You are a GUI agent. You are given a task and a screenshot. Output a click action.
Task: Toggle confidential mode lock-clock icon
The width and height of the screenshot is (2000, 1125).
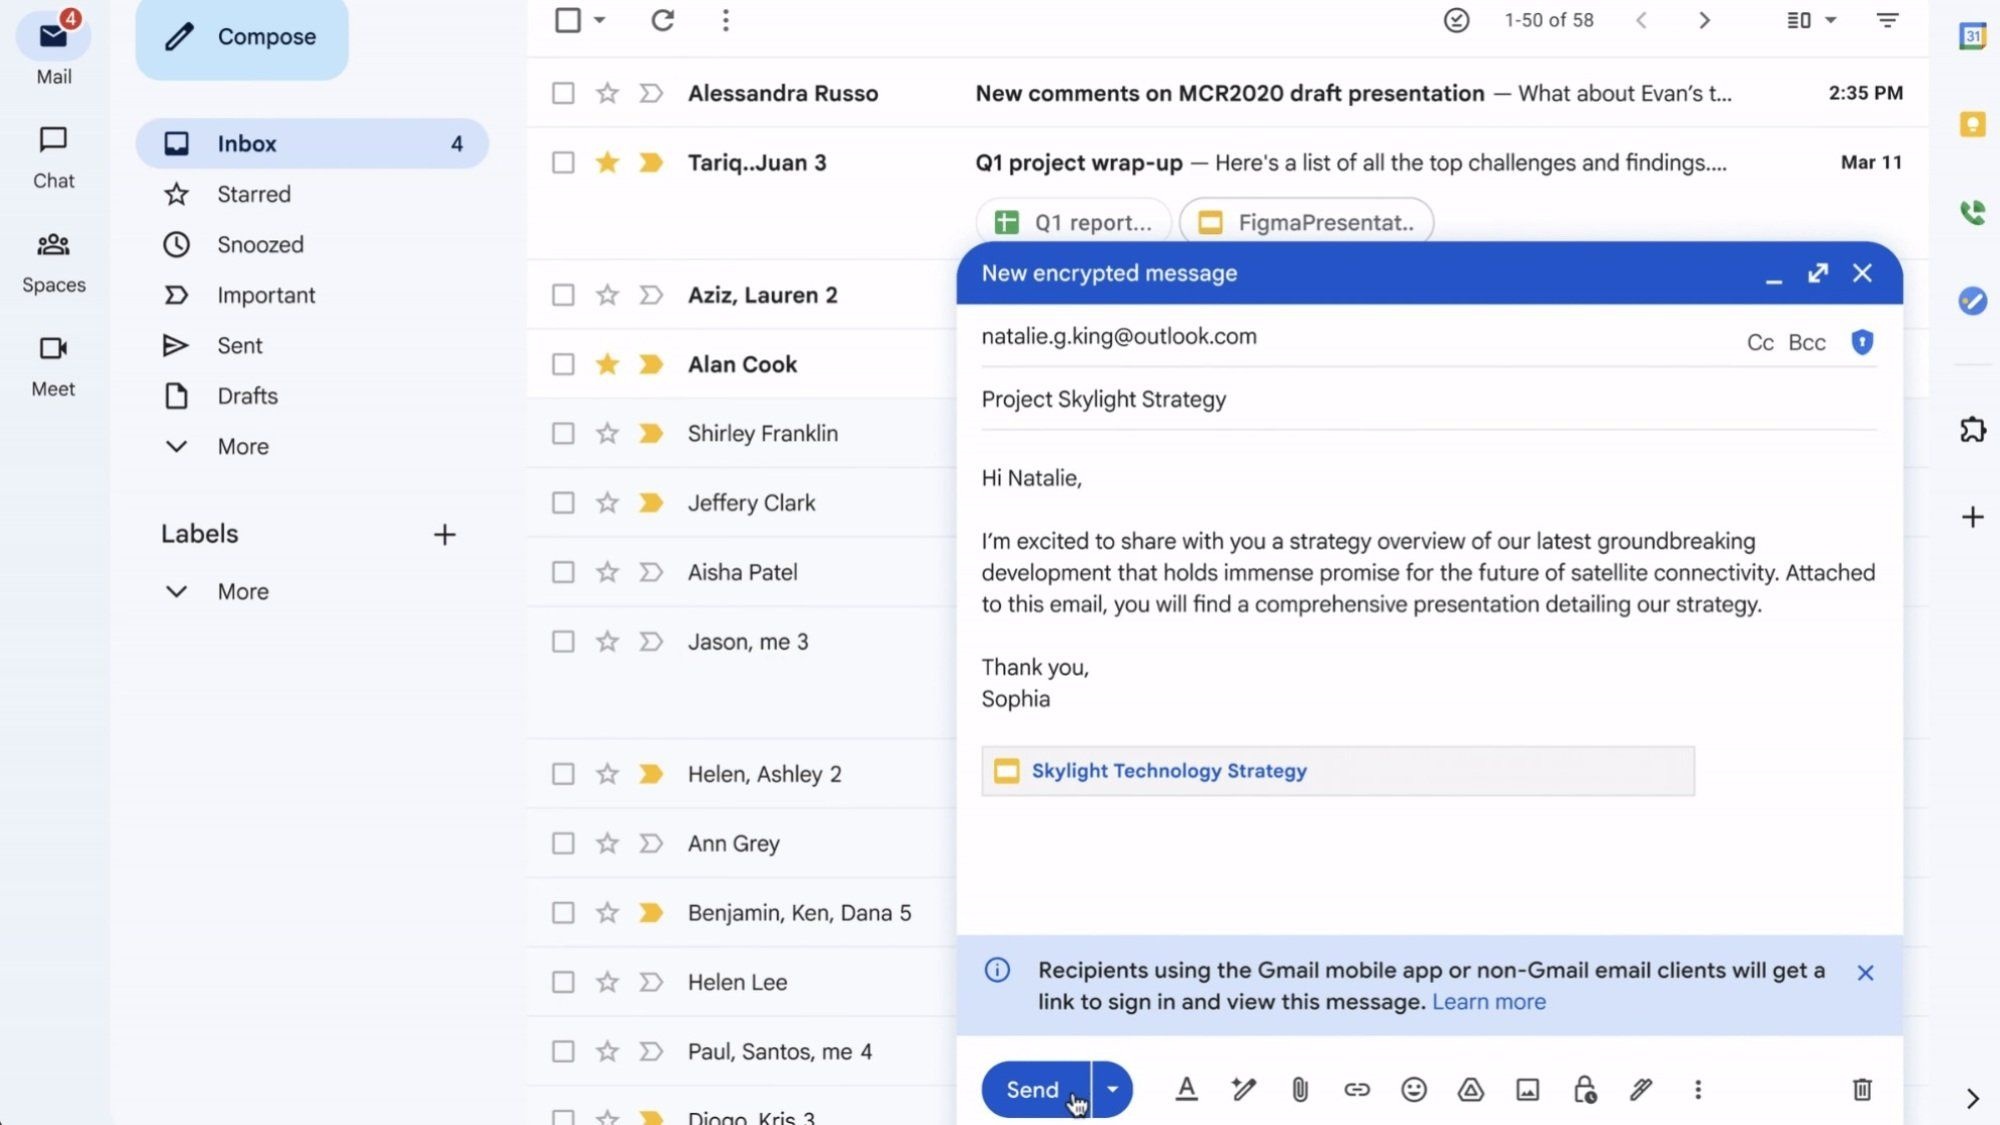point(1584,1089)
